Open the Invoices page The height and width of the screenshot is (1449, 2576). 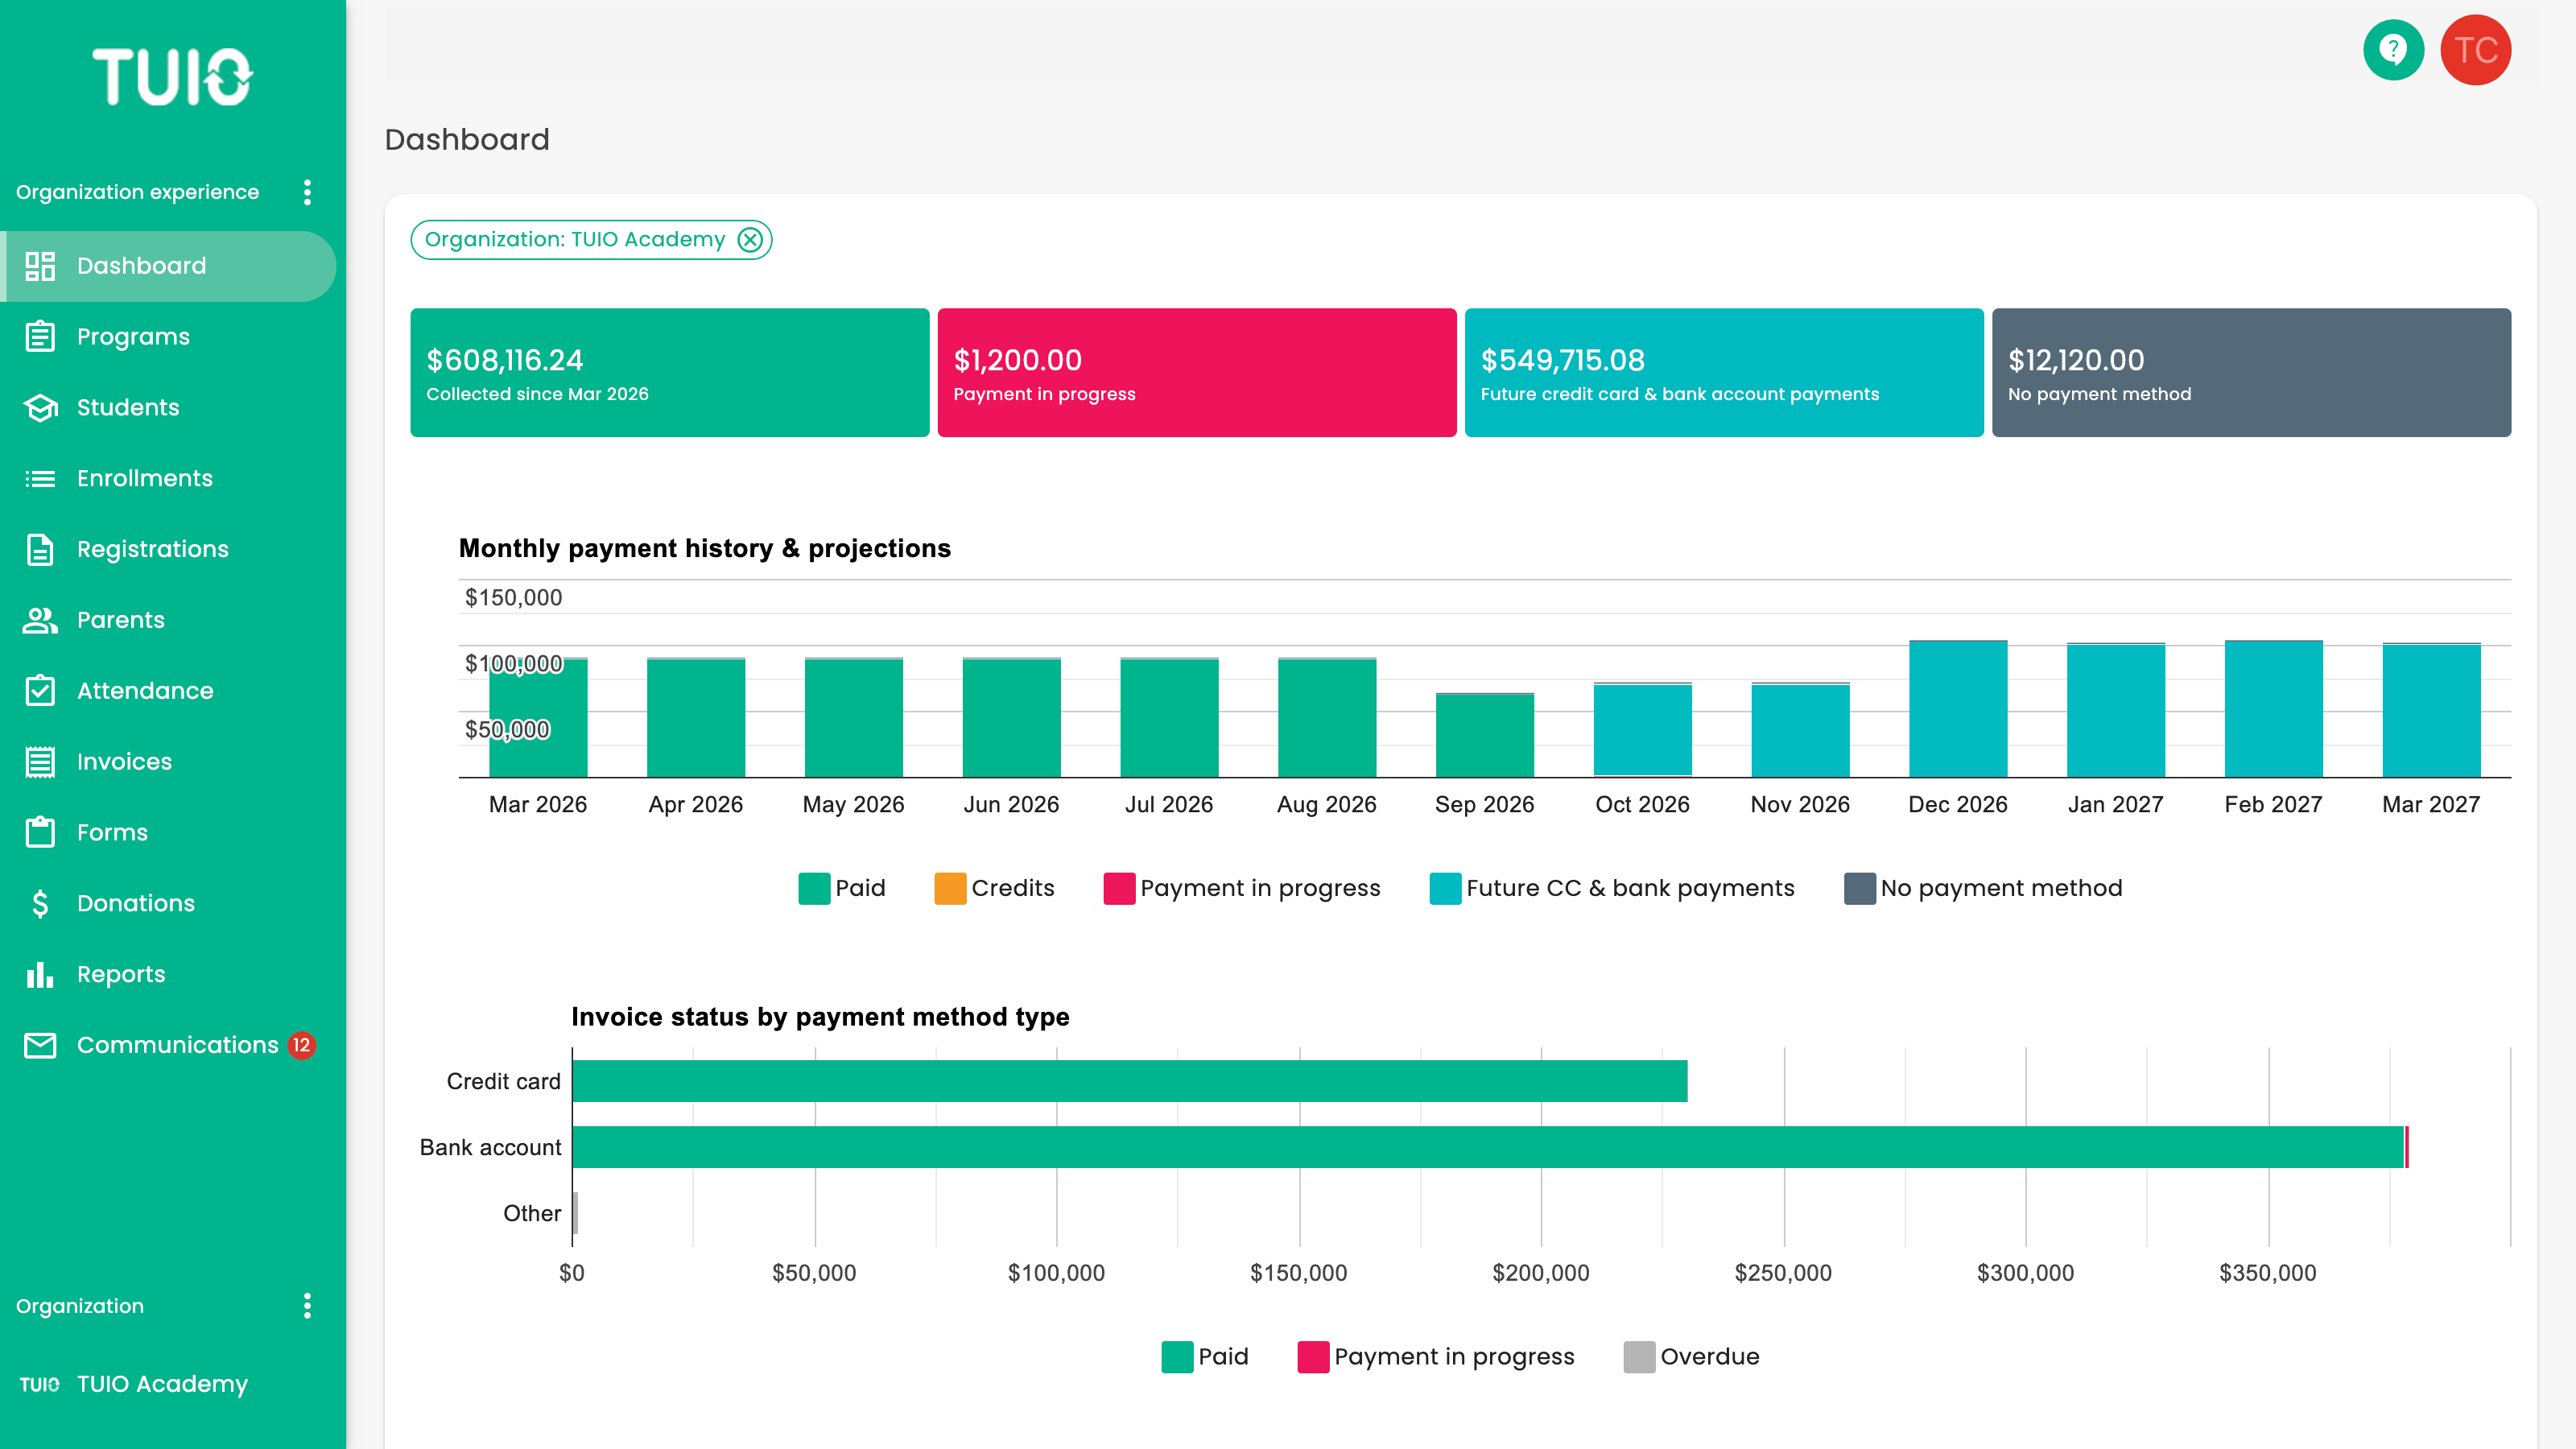click(x=170, y=762)
